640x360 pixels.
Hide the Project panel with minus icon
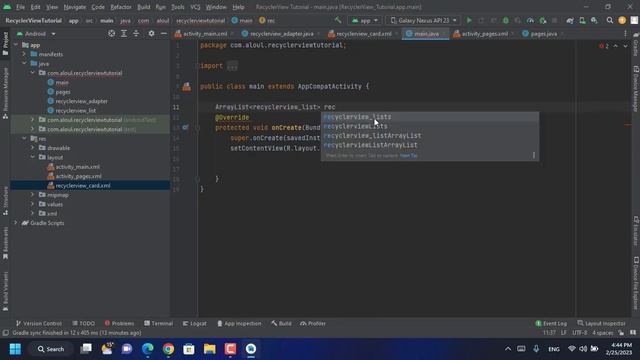click(164, 34)
